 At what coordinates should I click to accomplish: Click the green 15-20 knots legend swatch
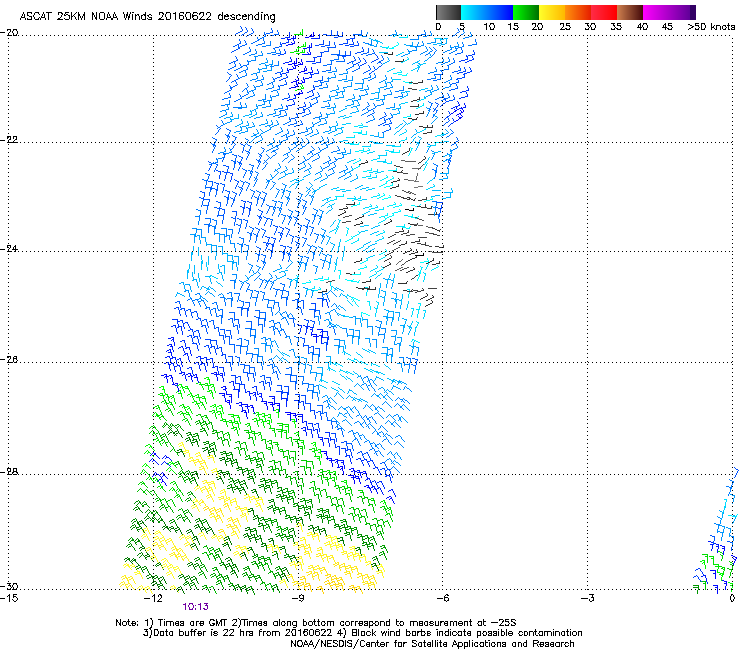coord(526,12)
